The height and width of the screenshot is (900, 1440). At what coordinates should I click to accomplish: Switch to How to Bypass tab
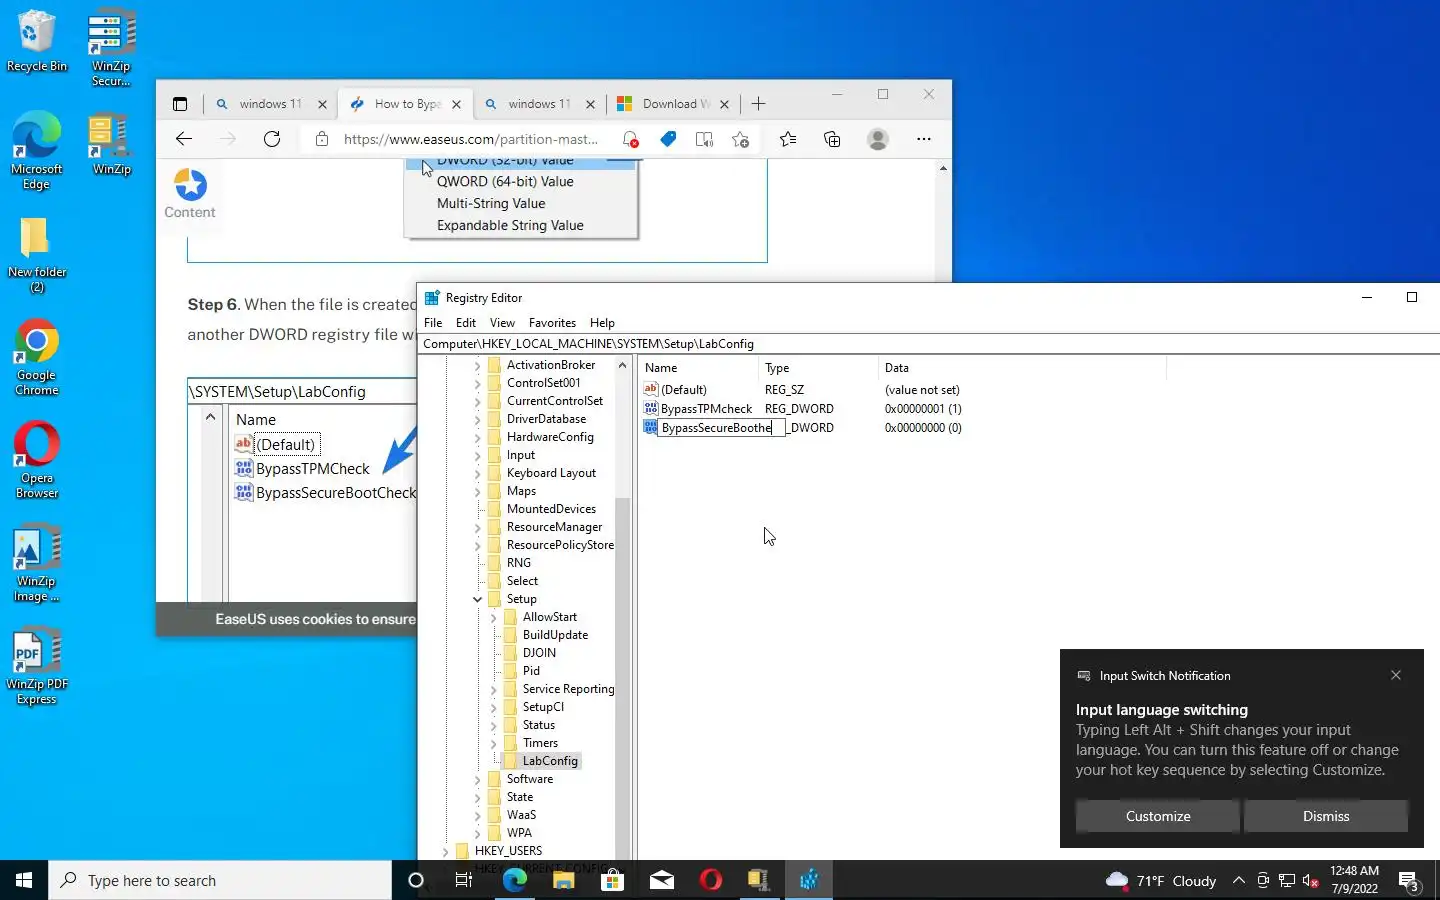(406, 104)
